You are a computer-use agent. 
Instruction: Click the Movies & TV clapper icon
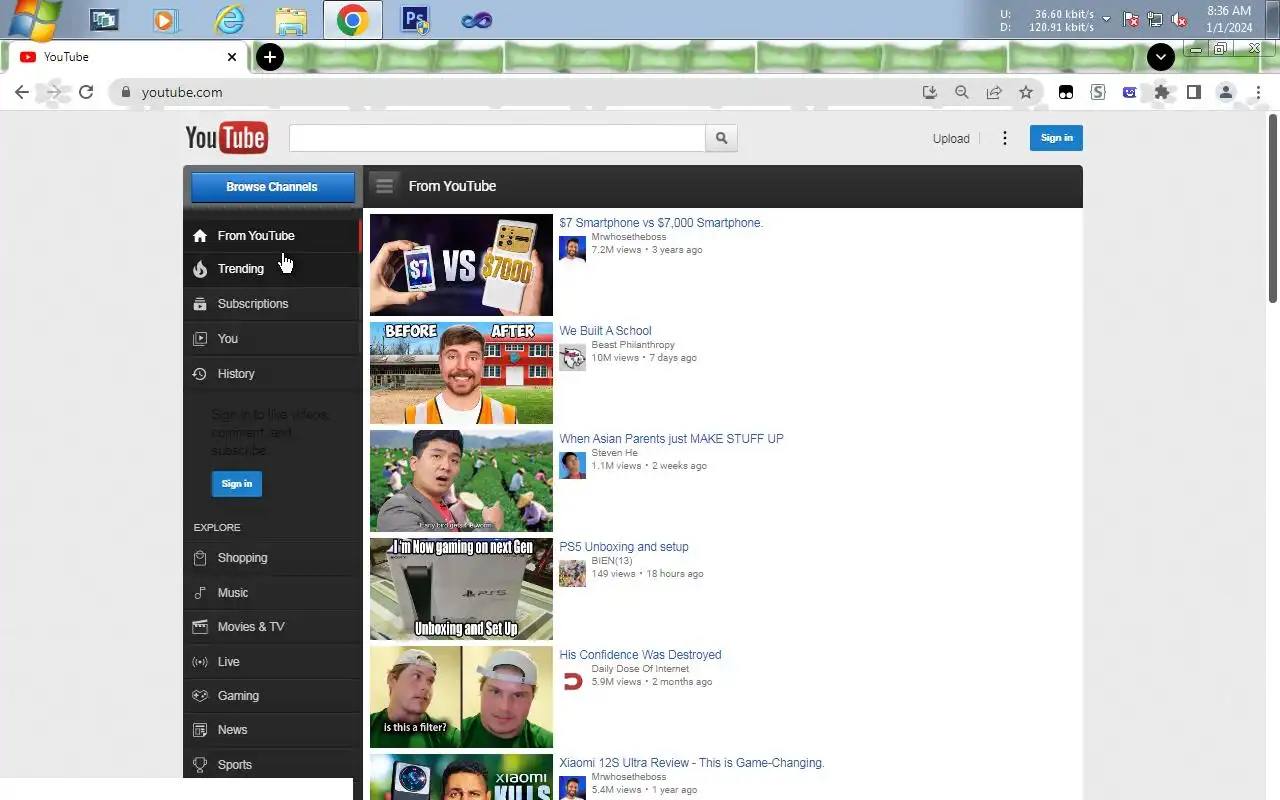(200, 627)
